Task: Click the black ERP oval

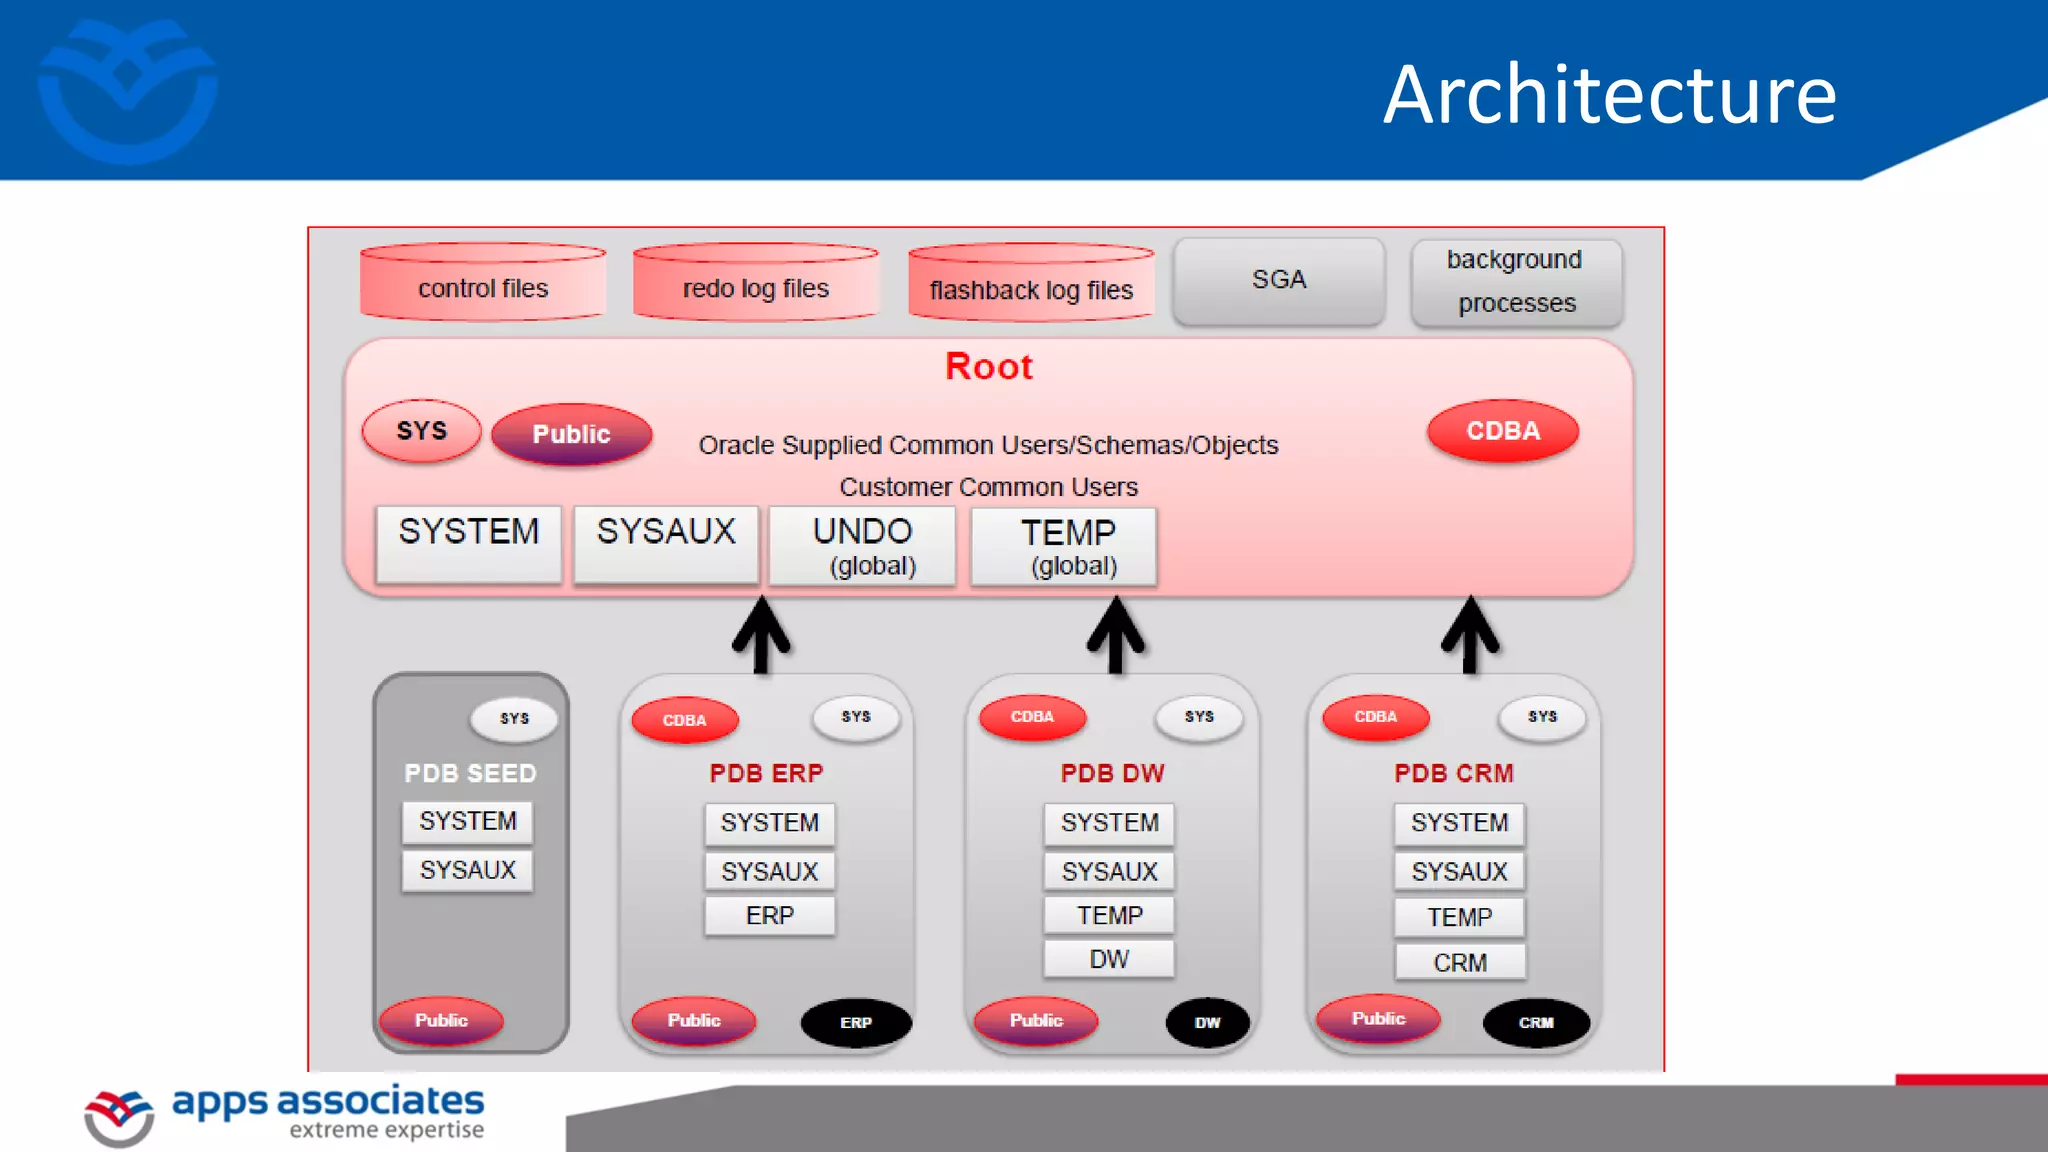Action: 856,1022
